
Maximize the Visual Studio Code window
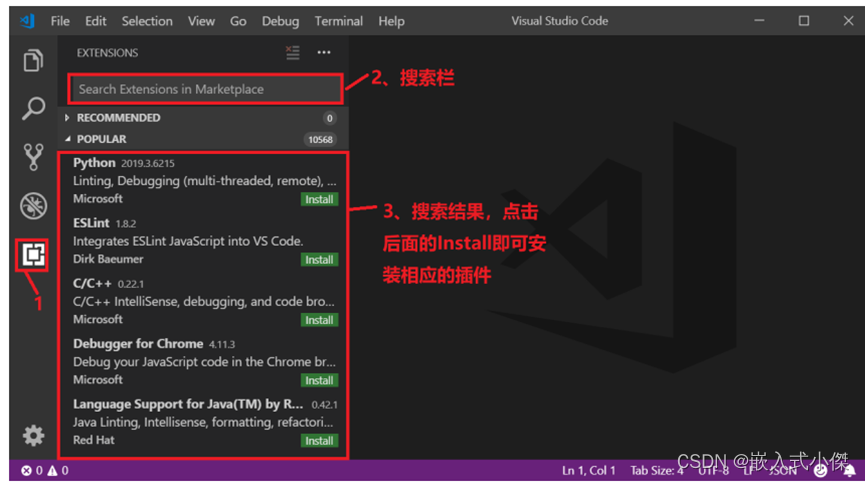[804, 21]
